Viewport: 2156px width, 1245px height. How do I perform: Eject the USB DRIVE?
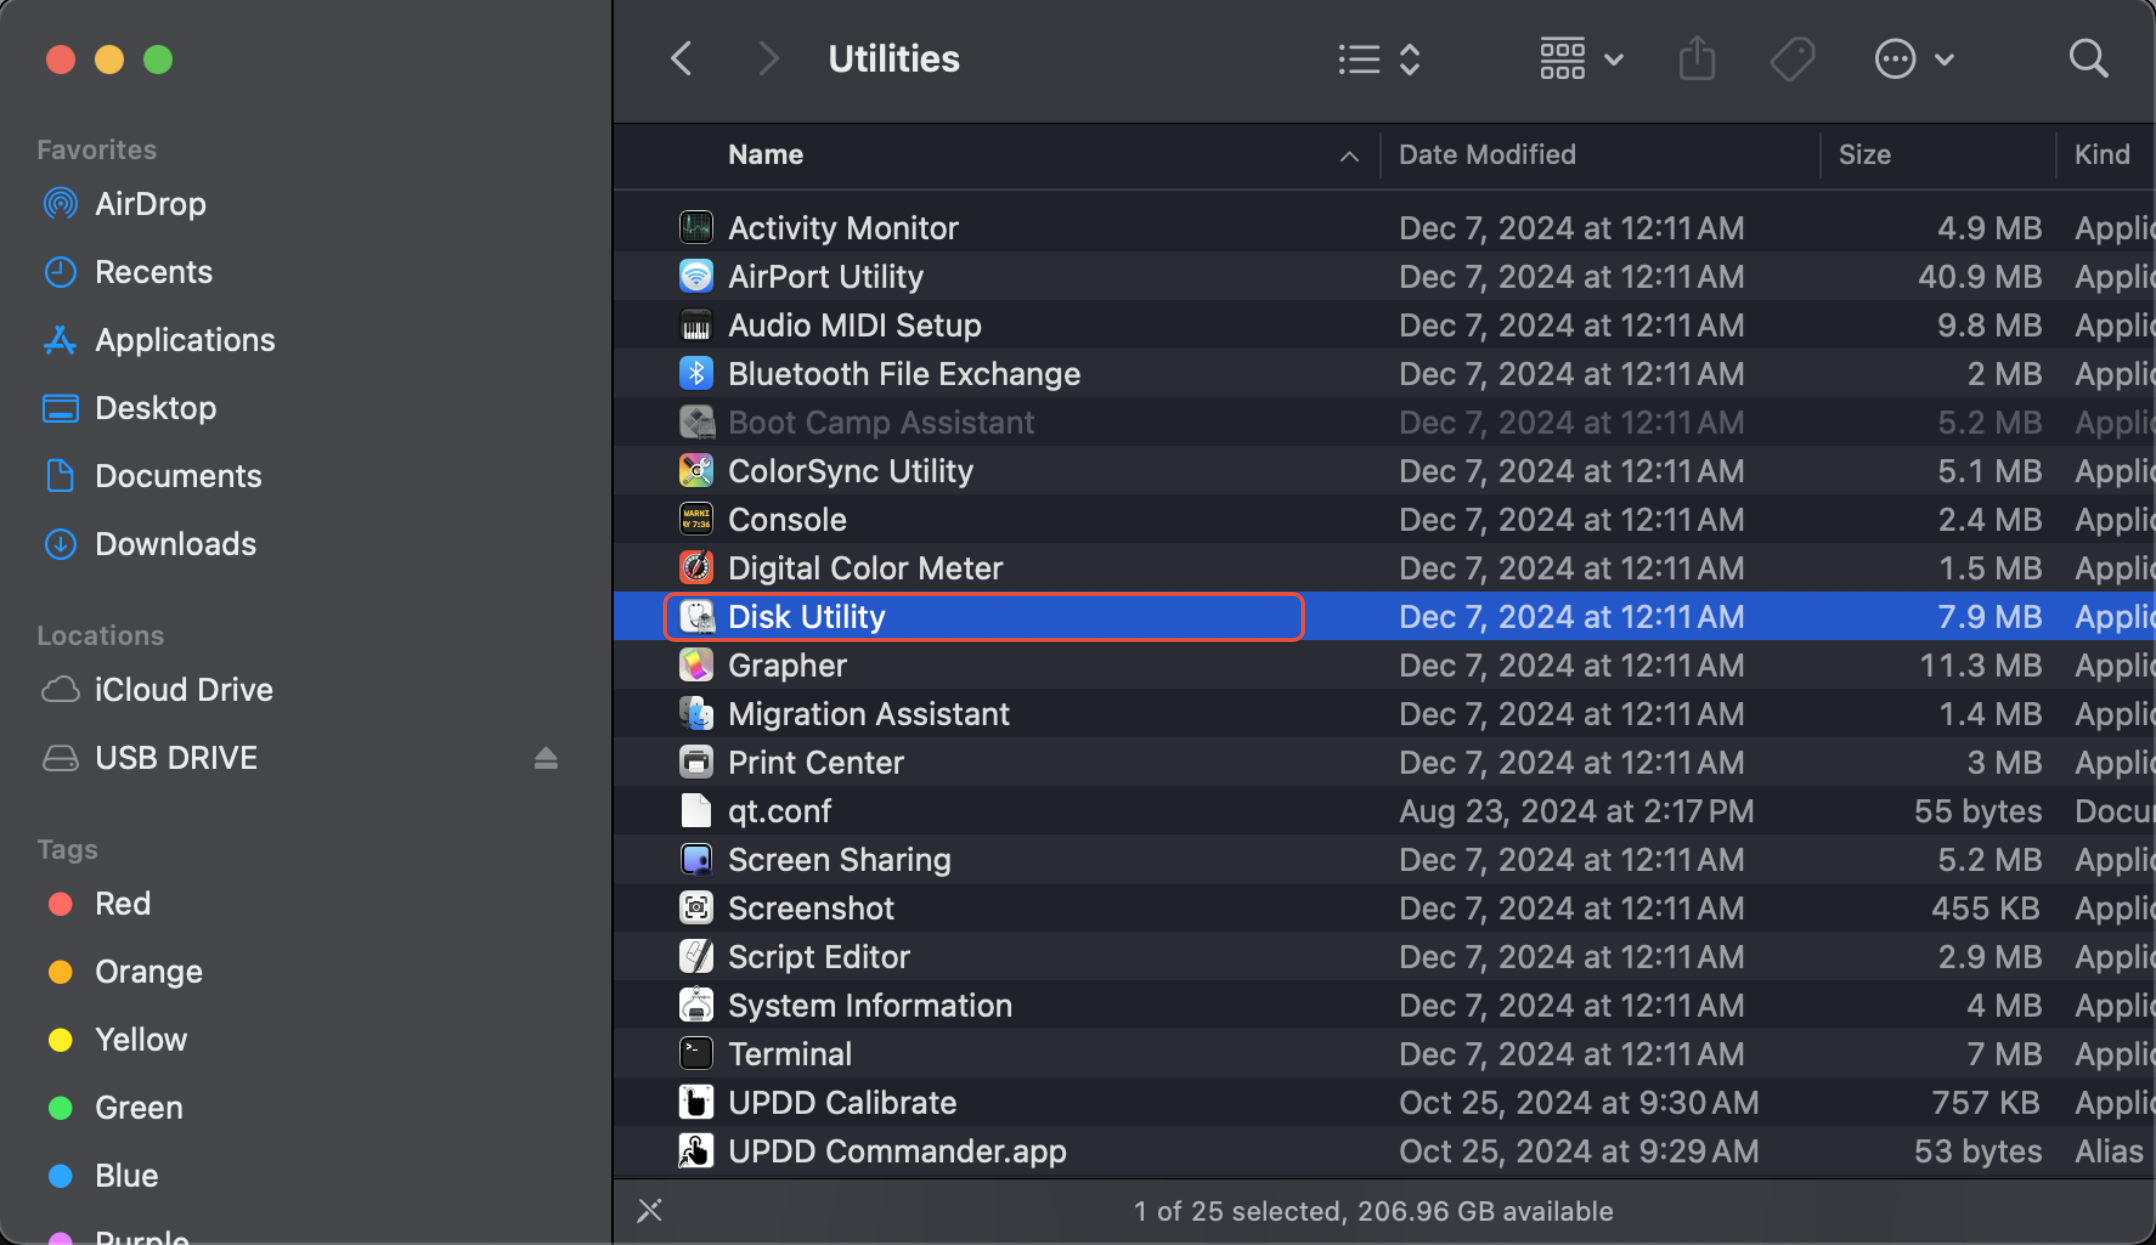545,758
